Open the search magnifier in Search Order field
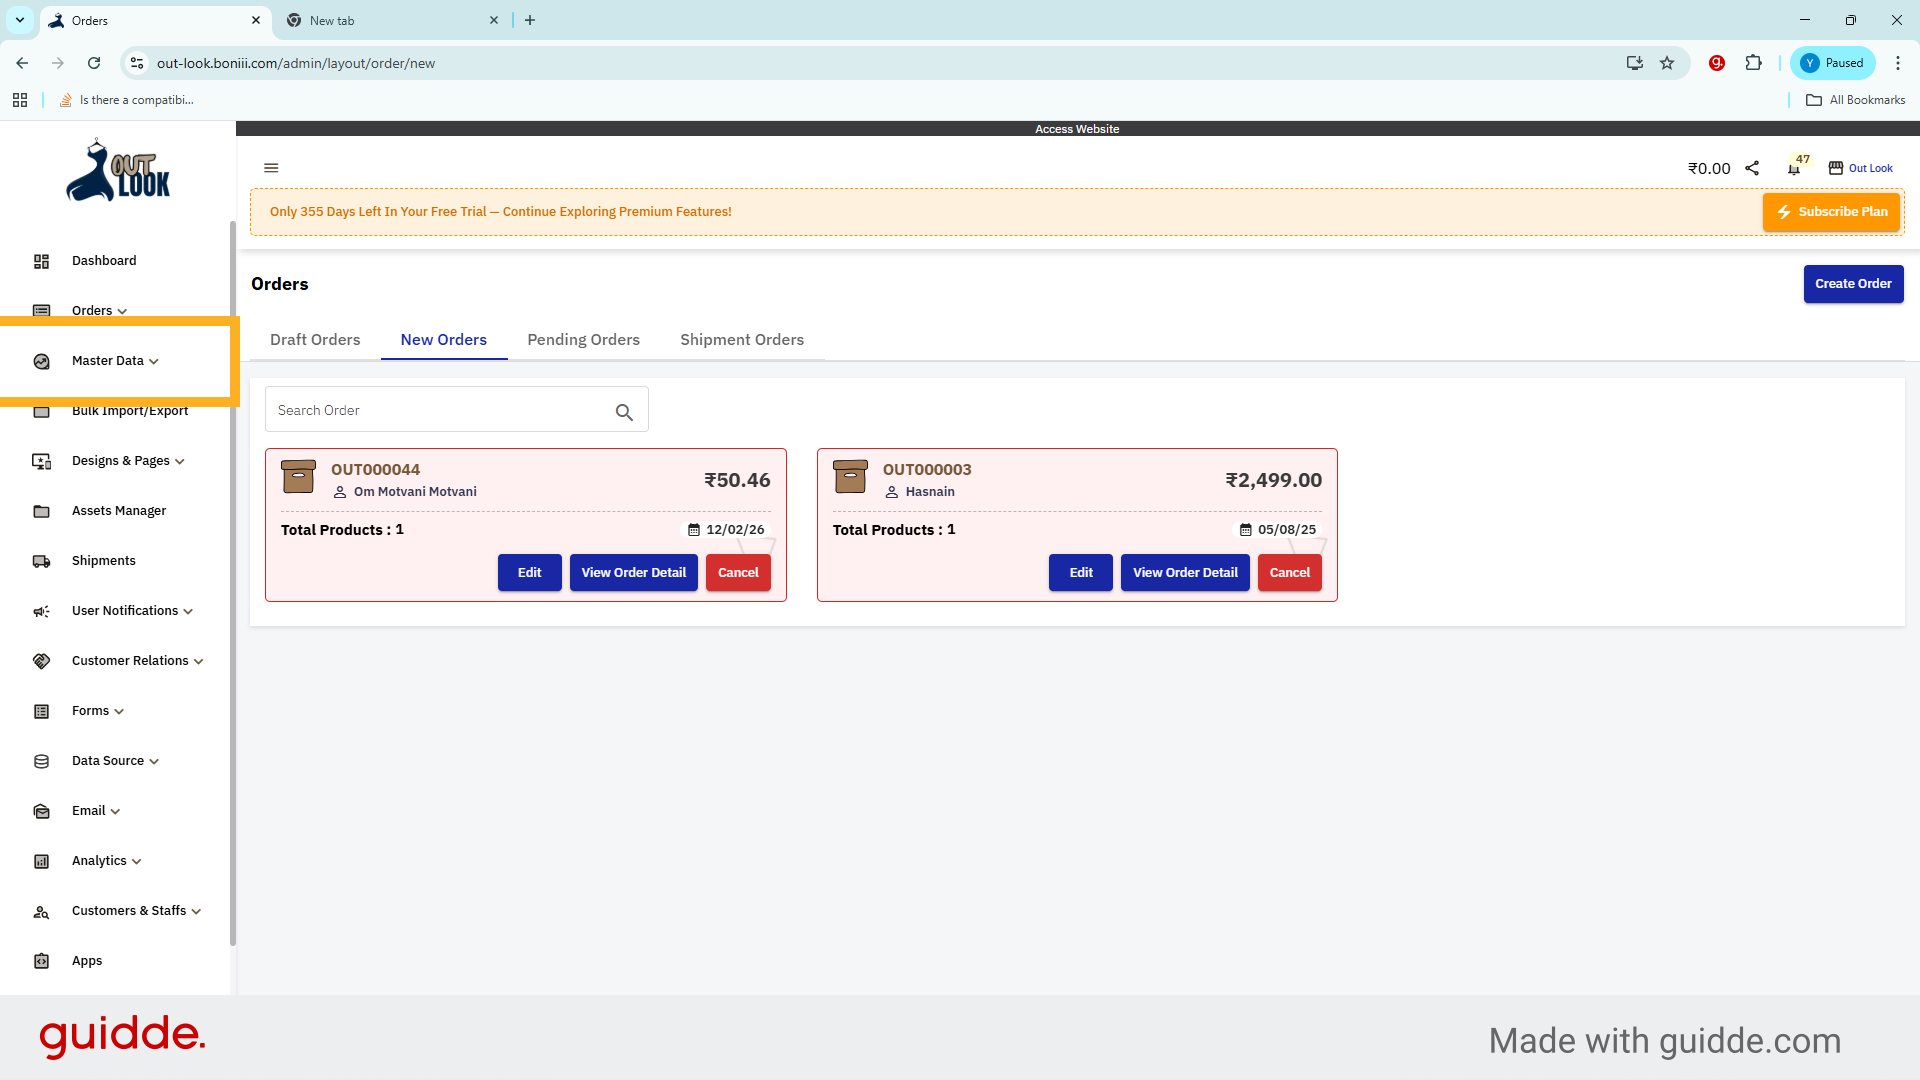Image resolution: width=1920 pixels, height=1080 pixels. pos(624,412)
